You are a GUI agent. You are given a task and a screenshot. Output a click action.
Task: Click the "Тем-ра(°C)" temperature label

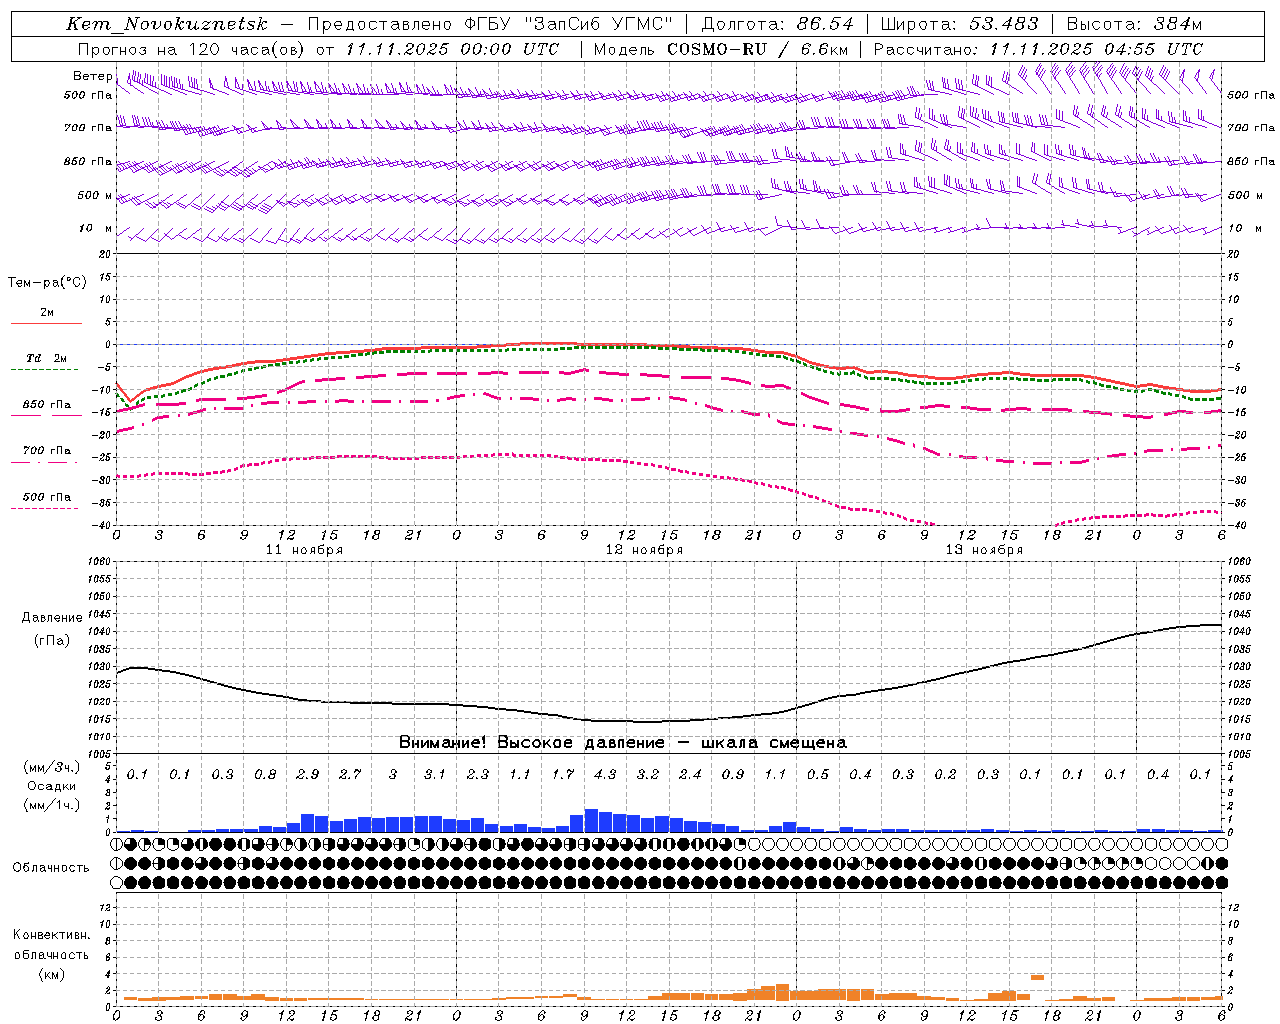tap(47, 283)
